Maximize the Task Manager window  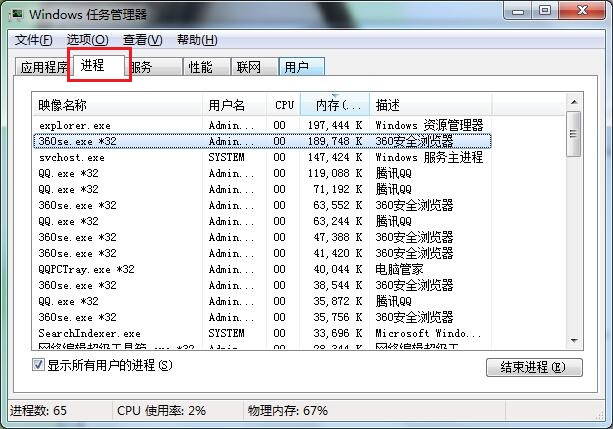point(545,11)
